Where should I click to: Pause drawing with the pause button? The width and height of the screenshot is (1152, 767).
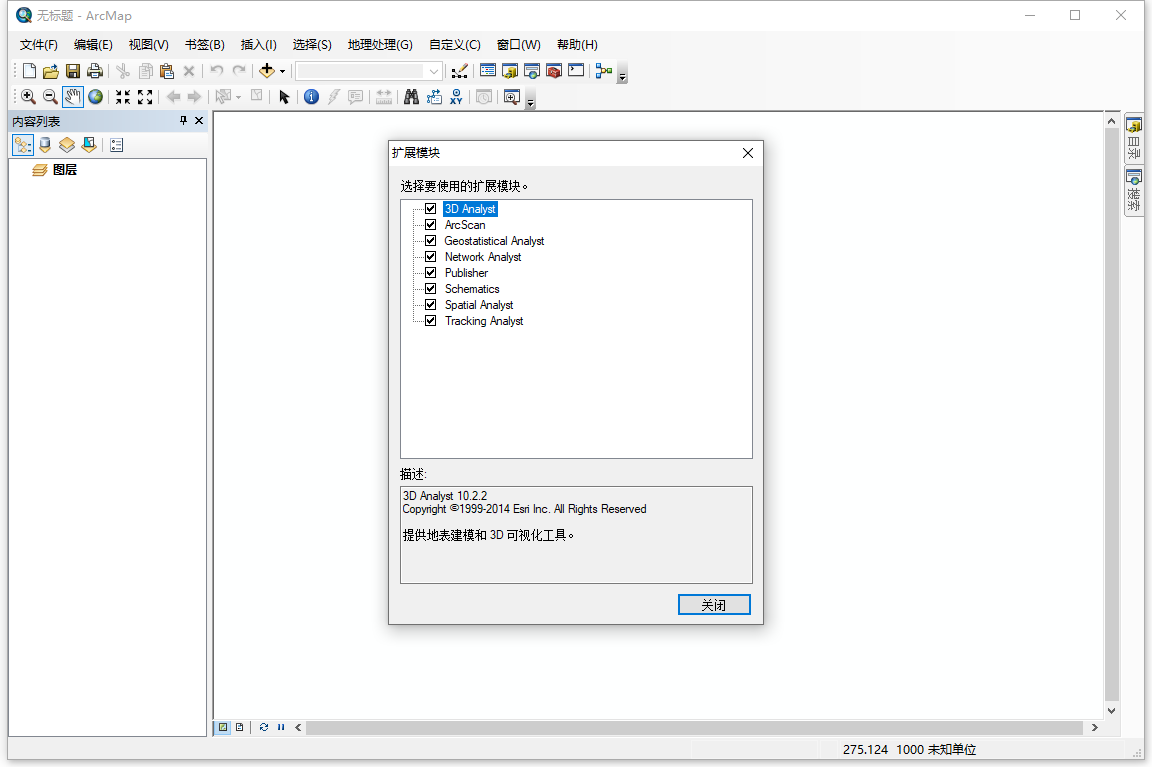click(281, 727)
